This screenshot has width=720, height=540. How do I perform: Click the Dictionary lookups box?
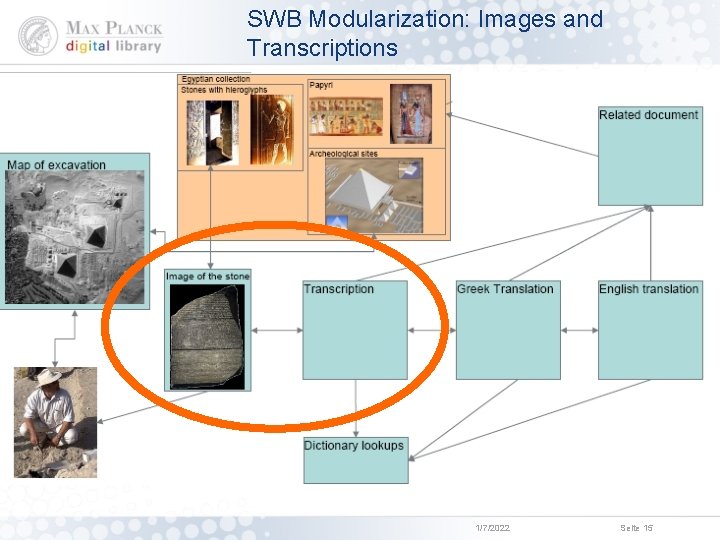click(x=356, y=460)
